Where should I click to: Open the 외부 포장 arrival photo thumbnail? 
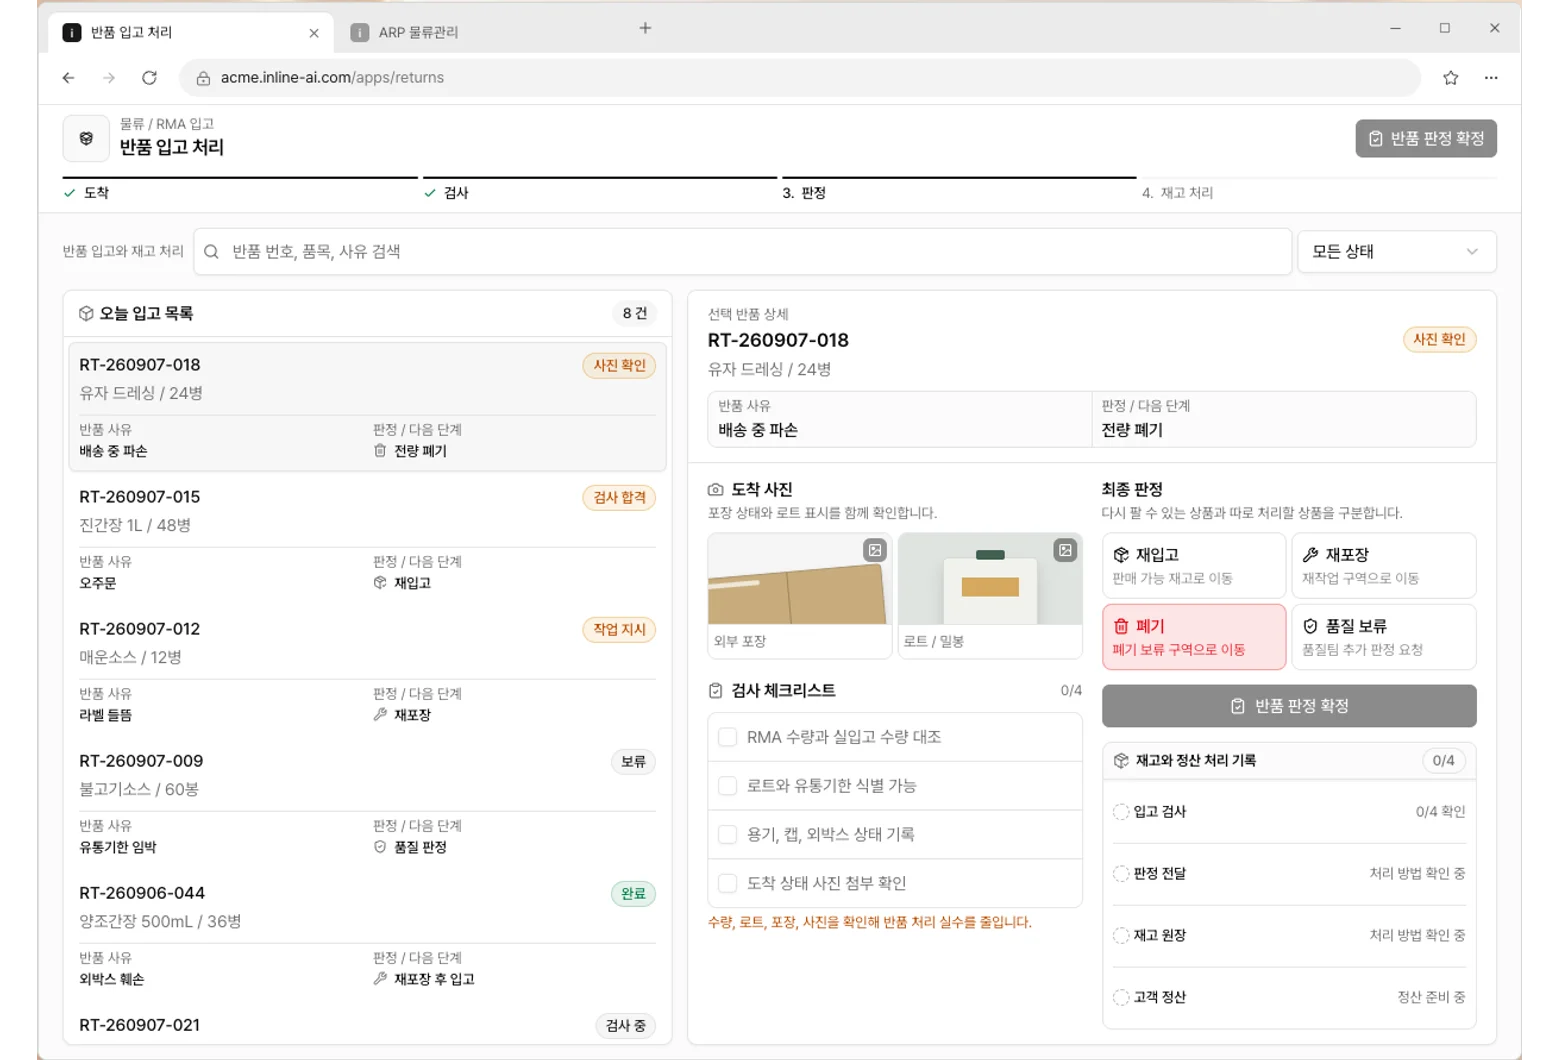799,595
